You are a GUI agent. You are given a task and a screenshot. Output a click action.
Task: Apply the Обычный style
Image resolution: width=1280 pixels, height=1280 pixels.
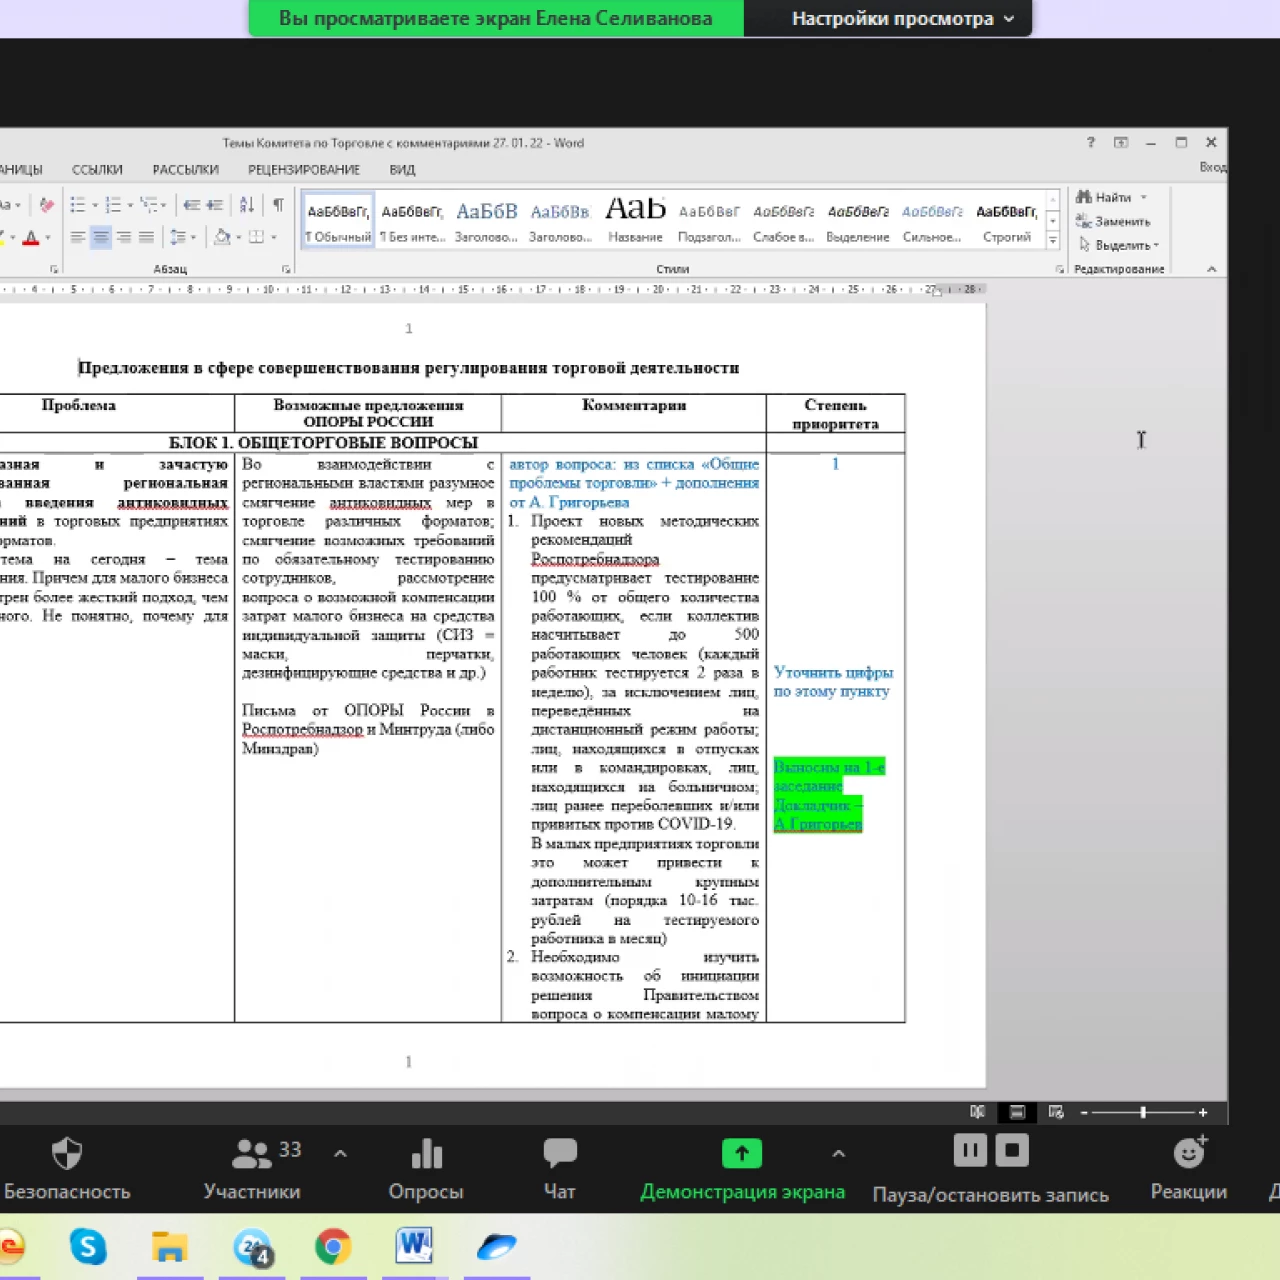(338, 221)
